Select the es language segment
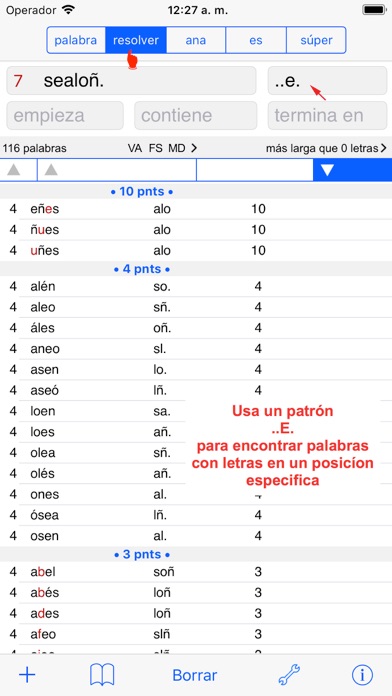Image resolution: width=392 pixels, height=696 pixels. (x=256, y=40)
